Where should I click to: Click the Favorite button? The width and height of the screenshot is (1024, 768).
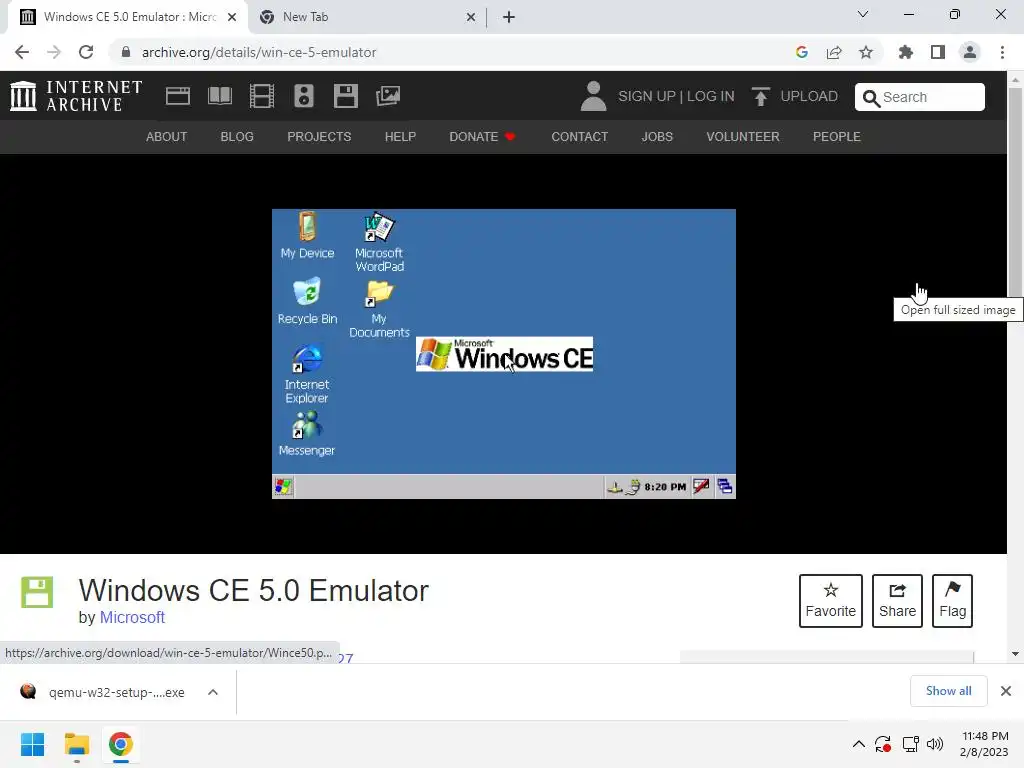[831, 601]
